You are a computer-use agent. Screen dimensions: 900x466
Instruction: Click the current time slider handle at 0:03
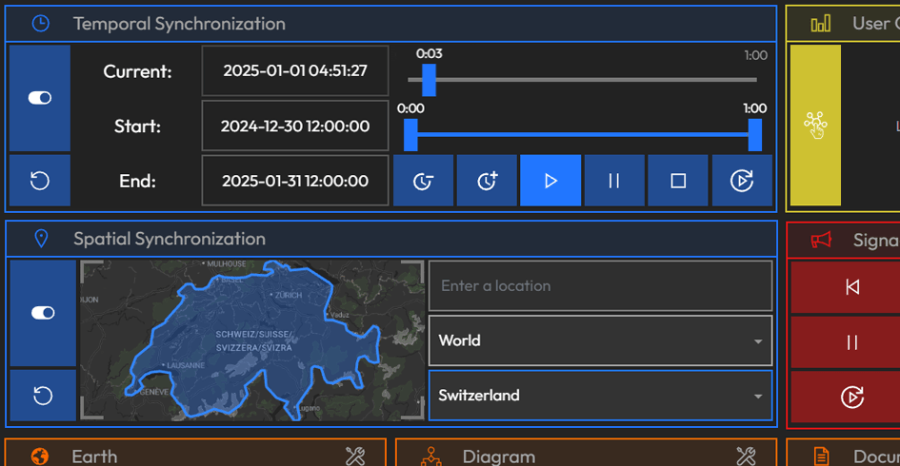point(429,80)
